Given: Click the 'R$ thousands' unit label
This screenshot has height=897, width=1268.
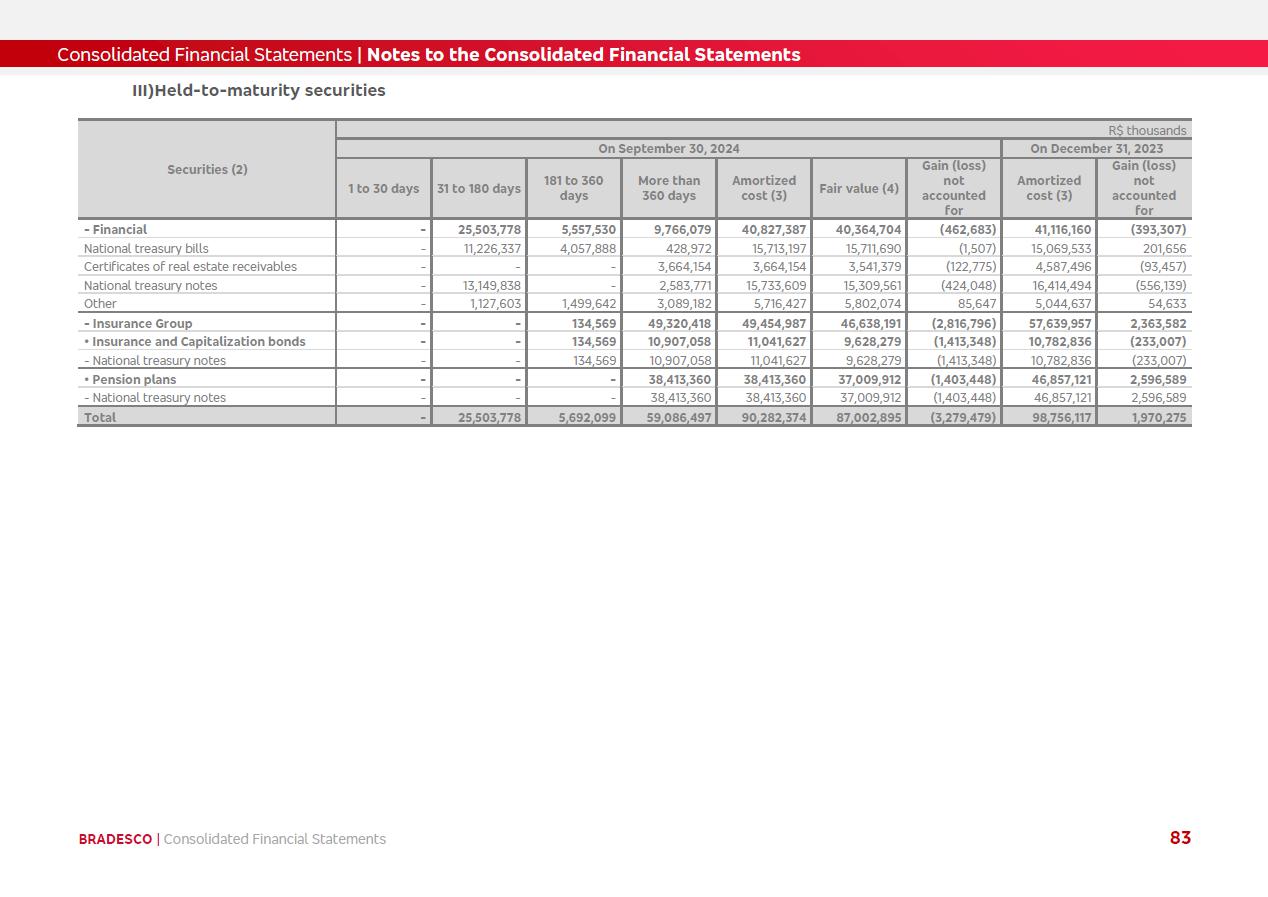Looking at the screenshot, I should 1147,131.
